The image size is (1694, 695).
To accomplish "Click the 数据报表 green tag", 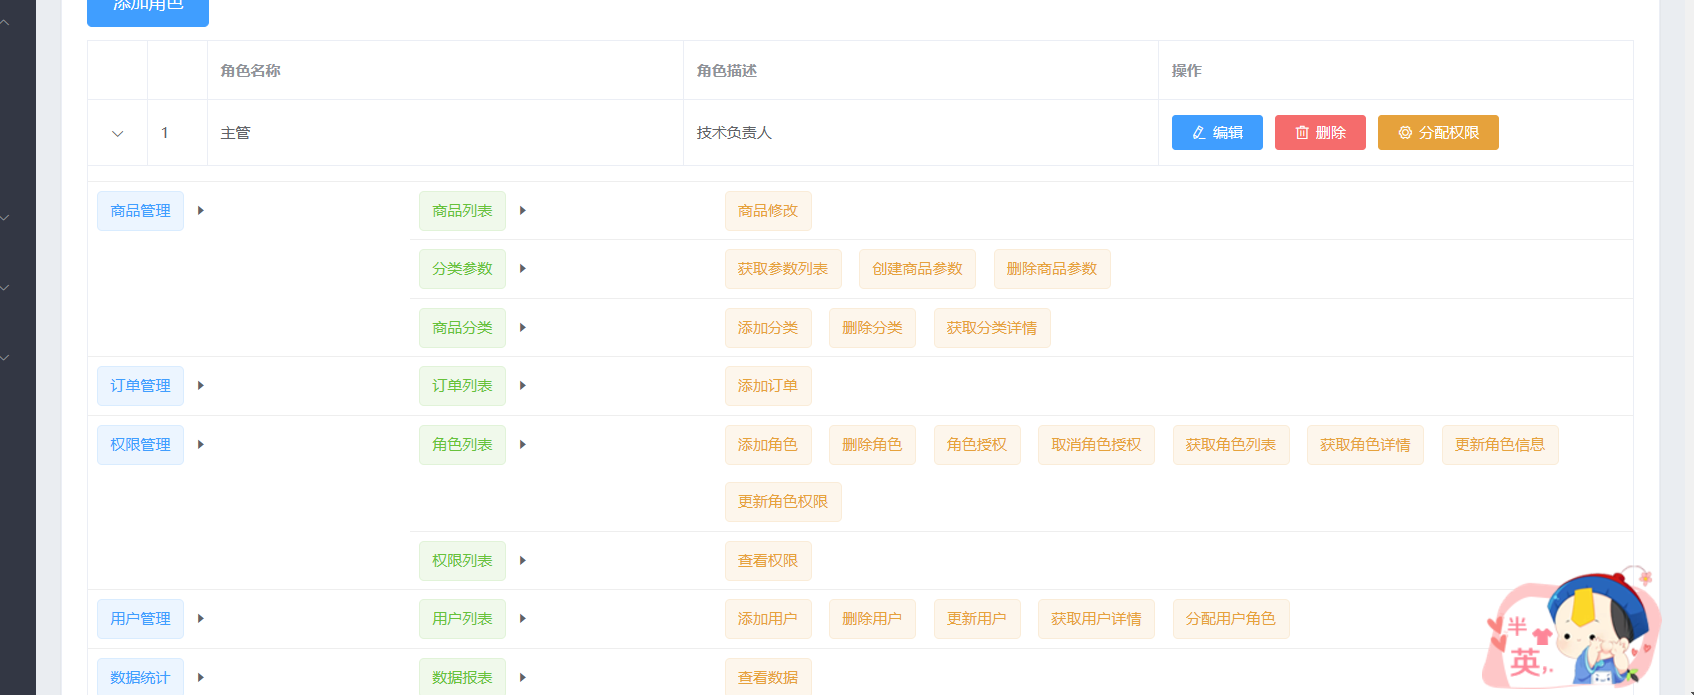I will [462, 677].
